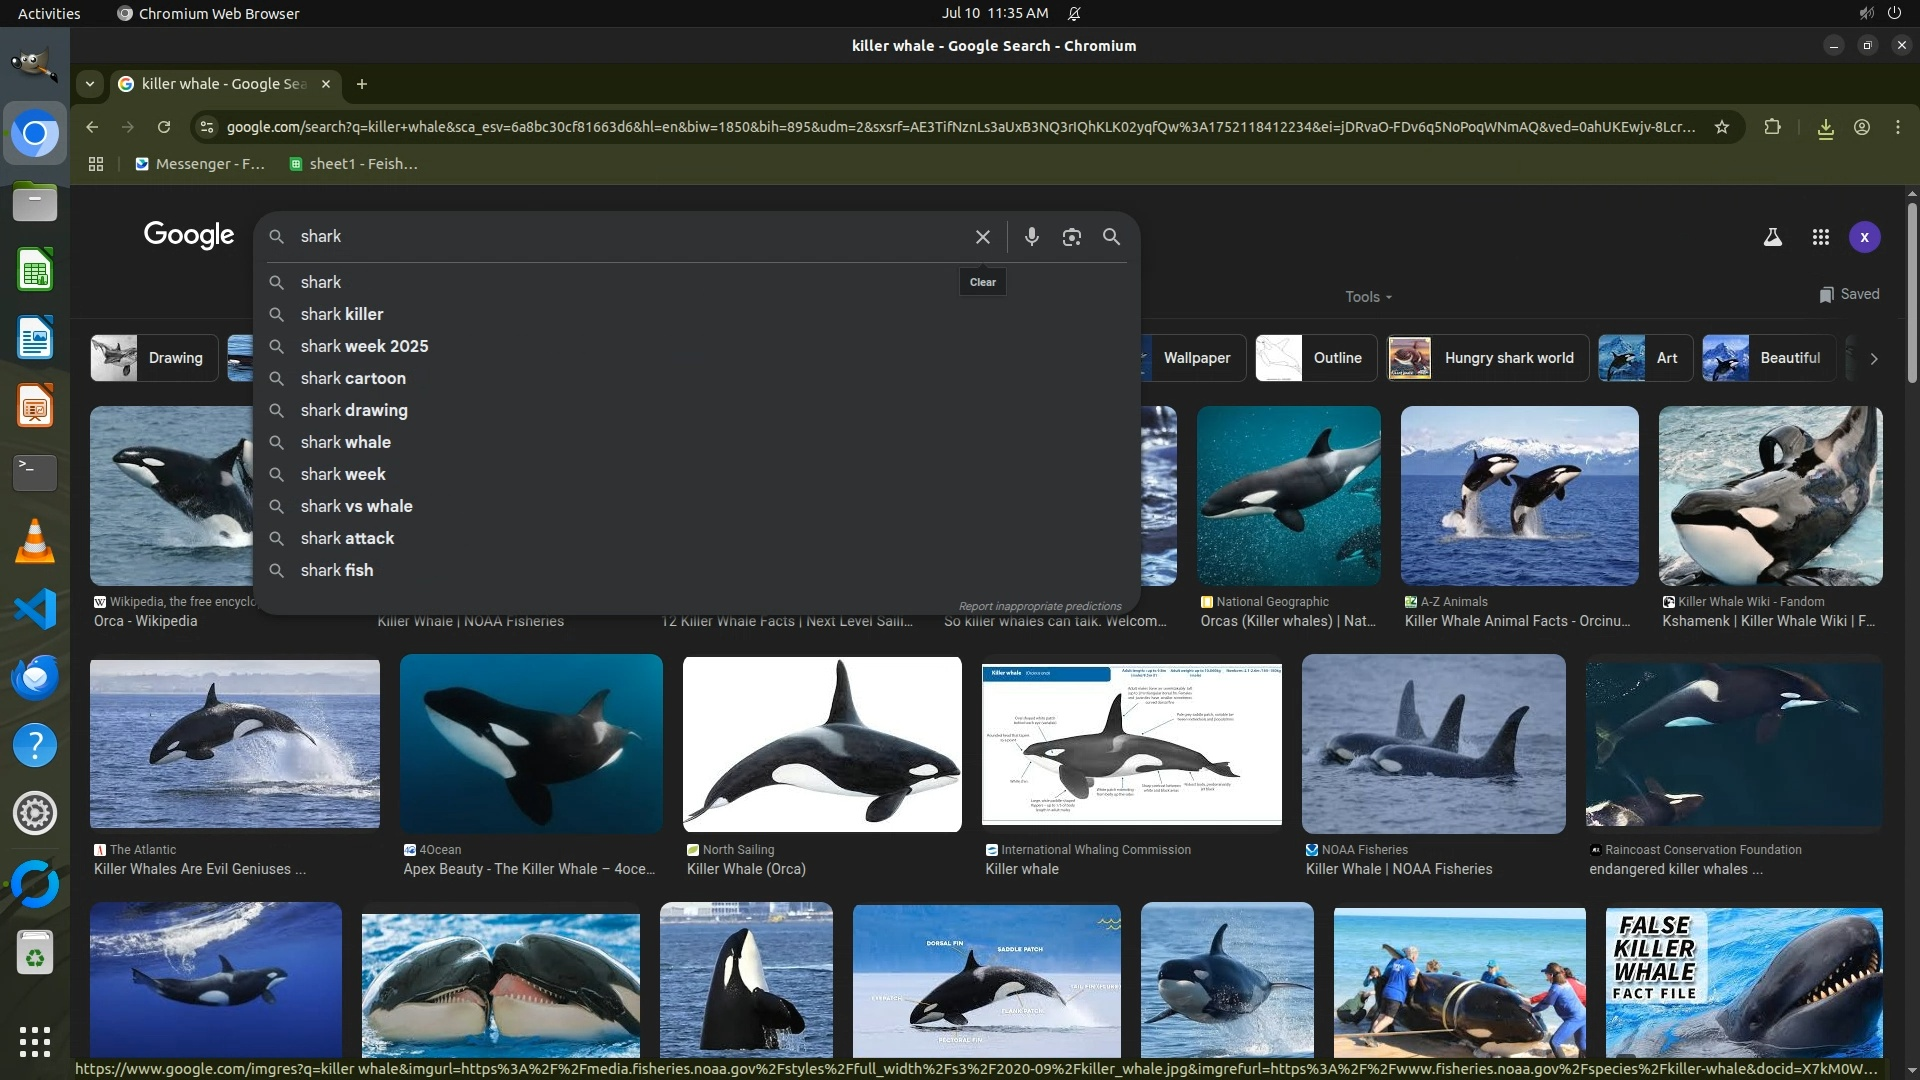
Task: Open Chromium extensions puzzle icon
Action: tap(1772, 127)
